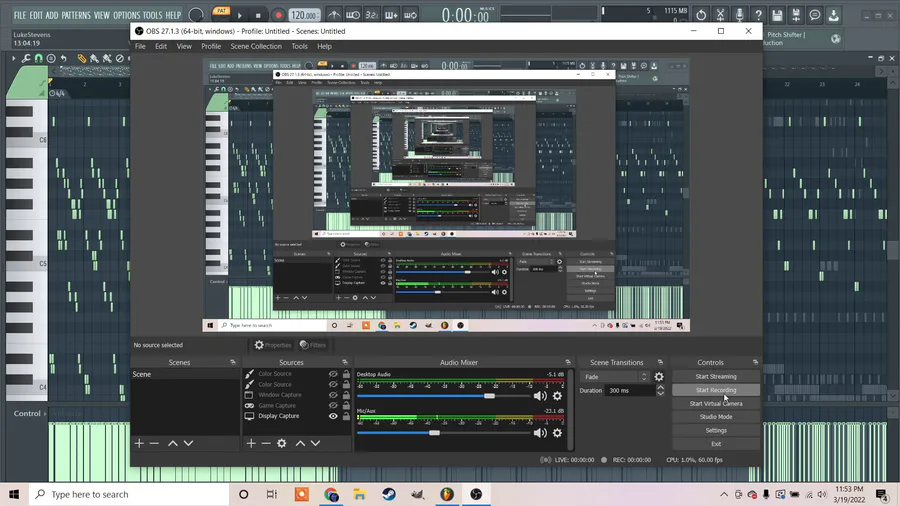
Task: Open the Fade transition dropdown
Action: click(x=615, y=377)
